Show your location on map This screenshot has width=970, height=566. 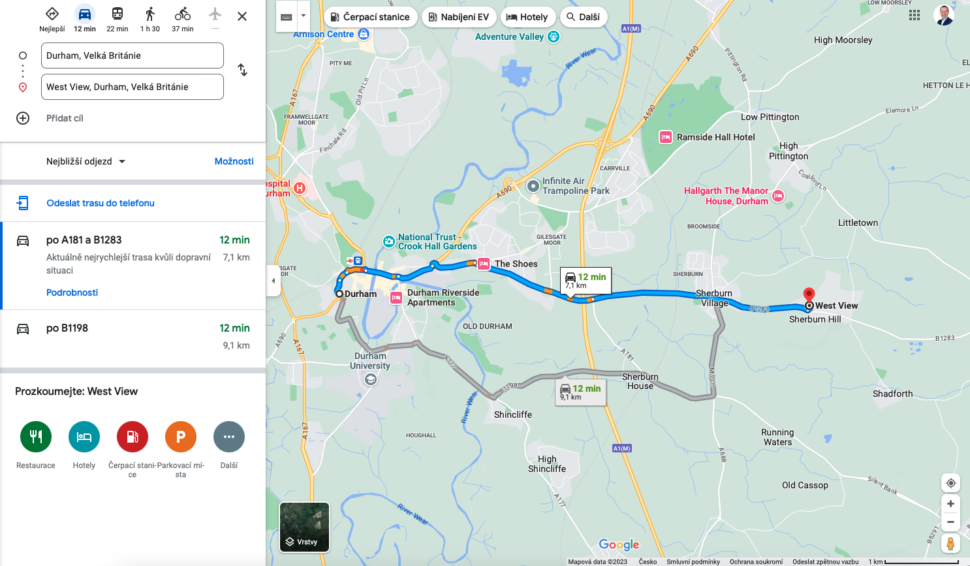951,483
